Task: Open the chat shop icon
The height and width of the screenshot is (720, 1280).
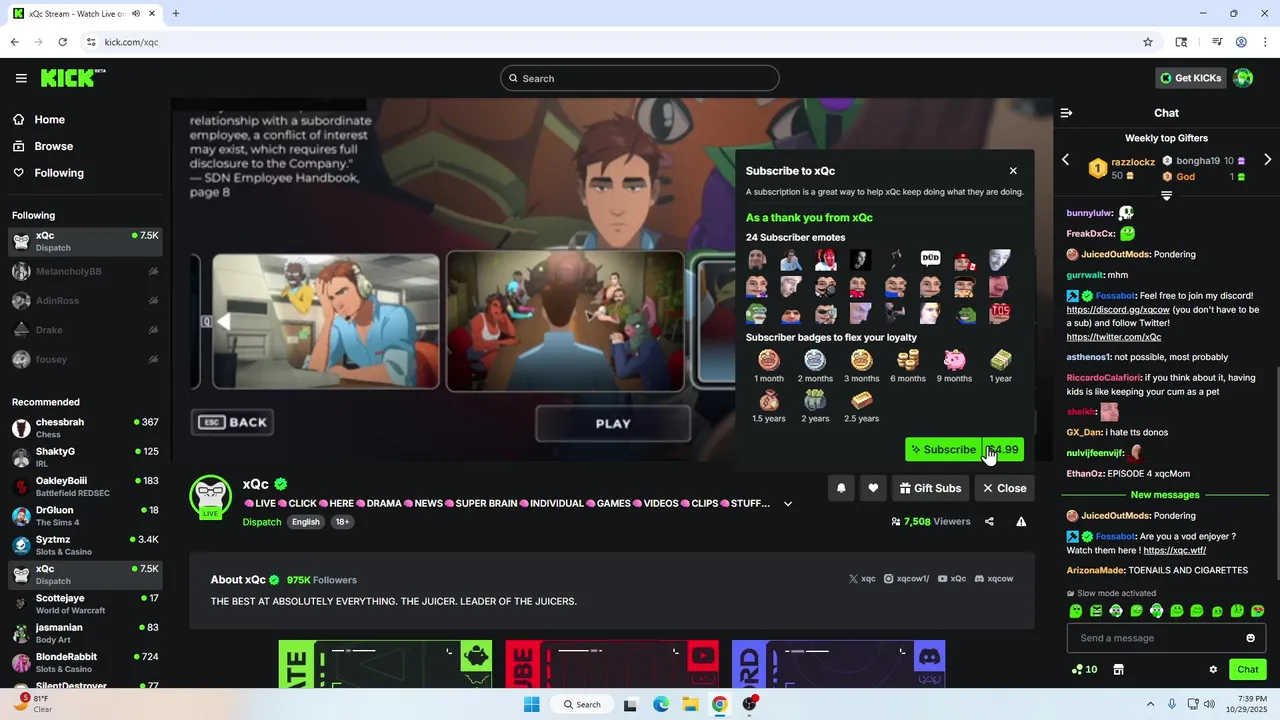Action: click(1118, 670)
